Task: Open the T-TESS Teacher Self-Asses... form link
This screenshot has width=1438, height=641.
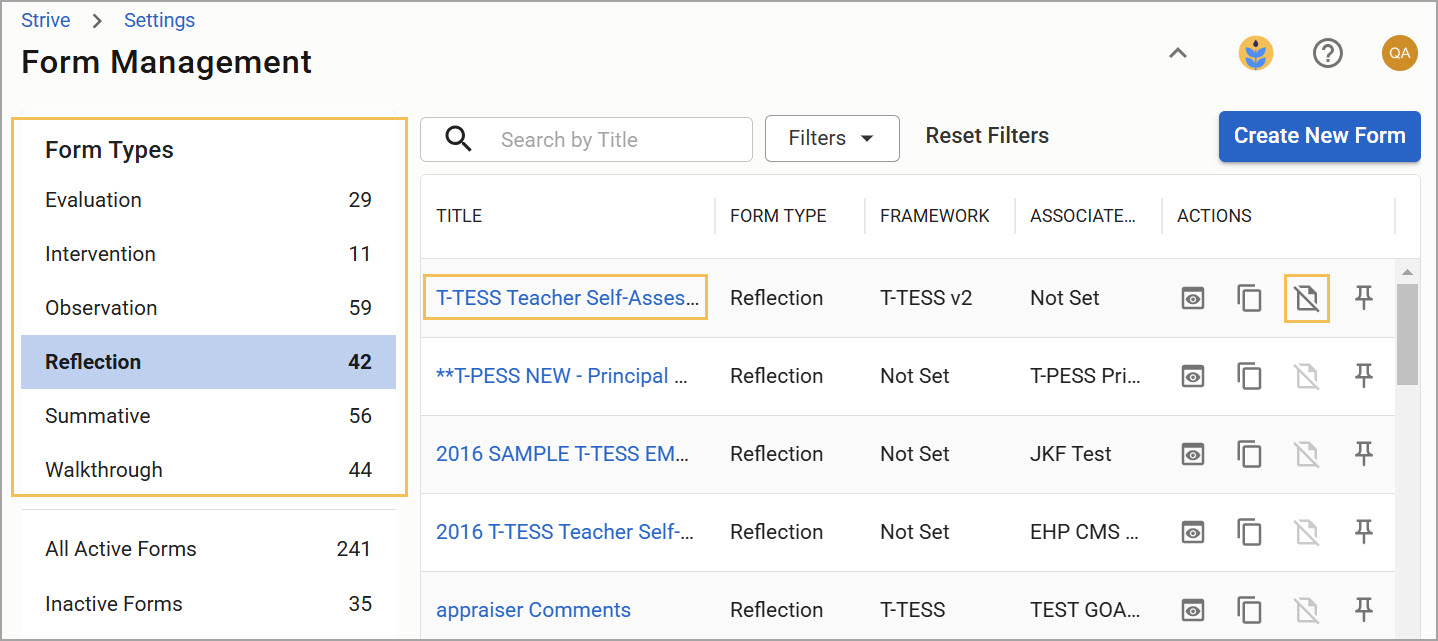Action: (566, 298)
